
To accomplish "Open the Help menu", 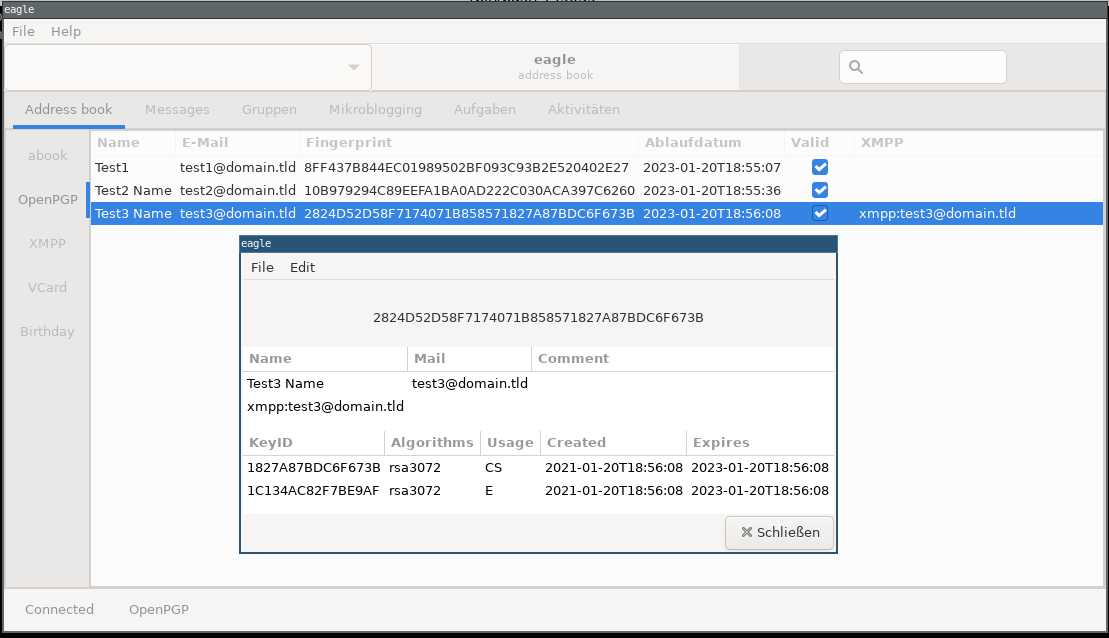I will pos(66,31).
